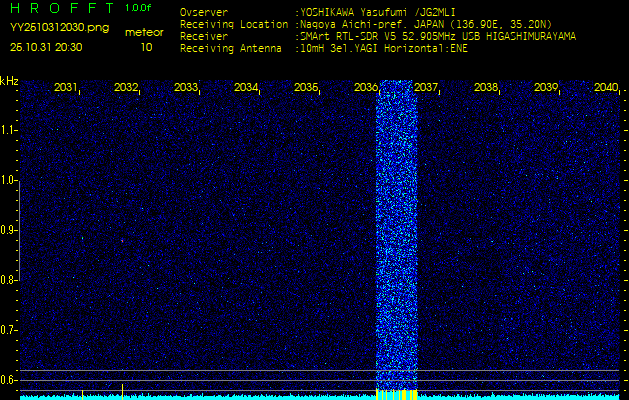Click the yellow meteor label
The width and height of the screenshot is (629, 400).
click(x=145, y=32)
